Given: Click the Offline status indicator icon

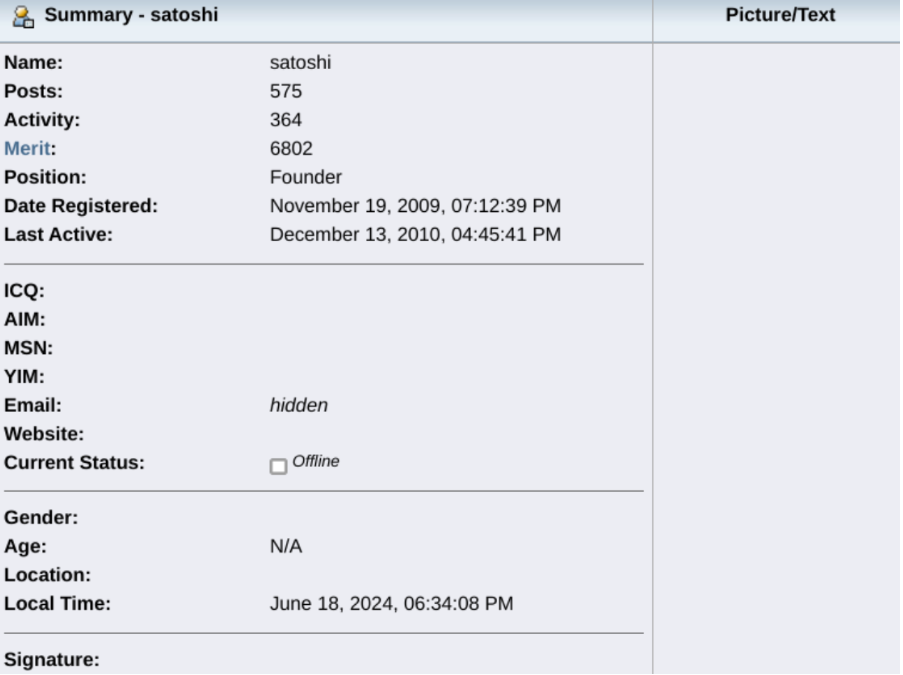Looking at the screenshot, I should [x=278, y=466].
